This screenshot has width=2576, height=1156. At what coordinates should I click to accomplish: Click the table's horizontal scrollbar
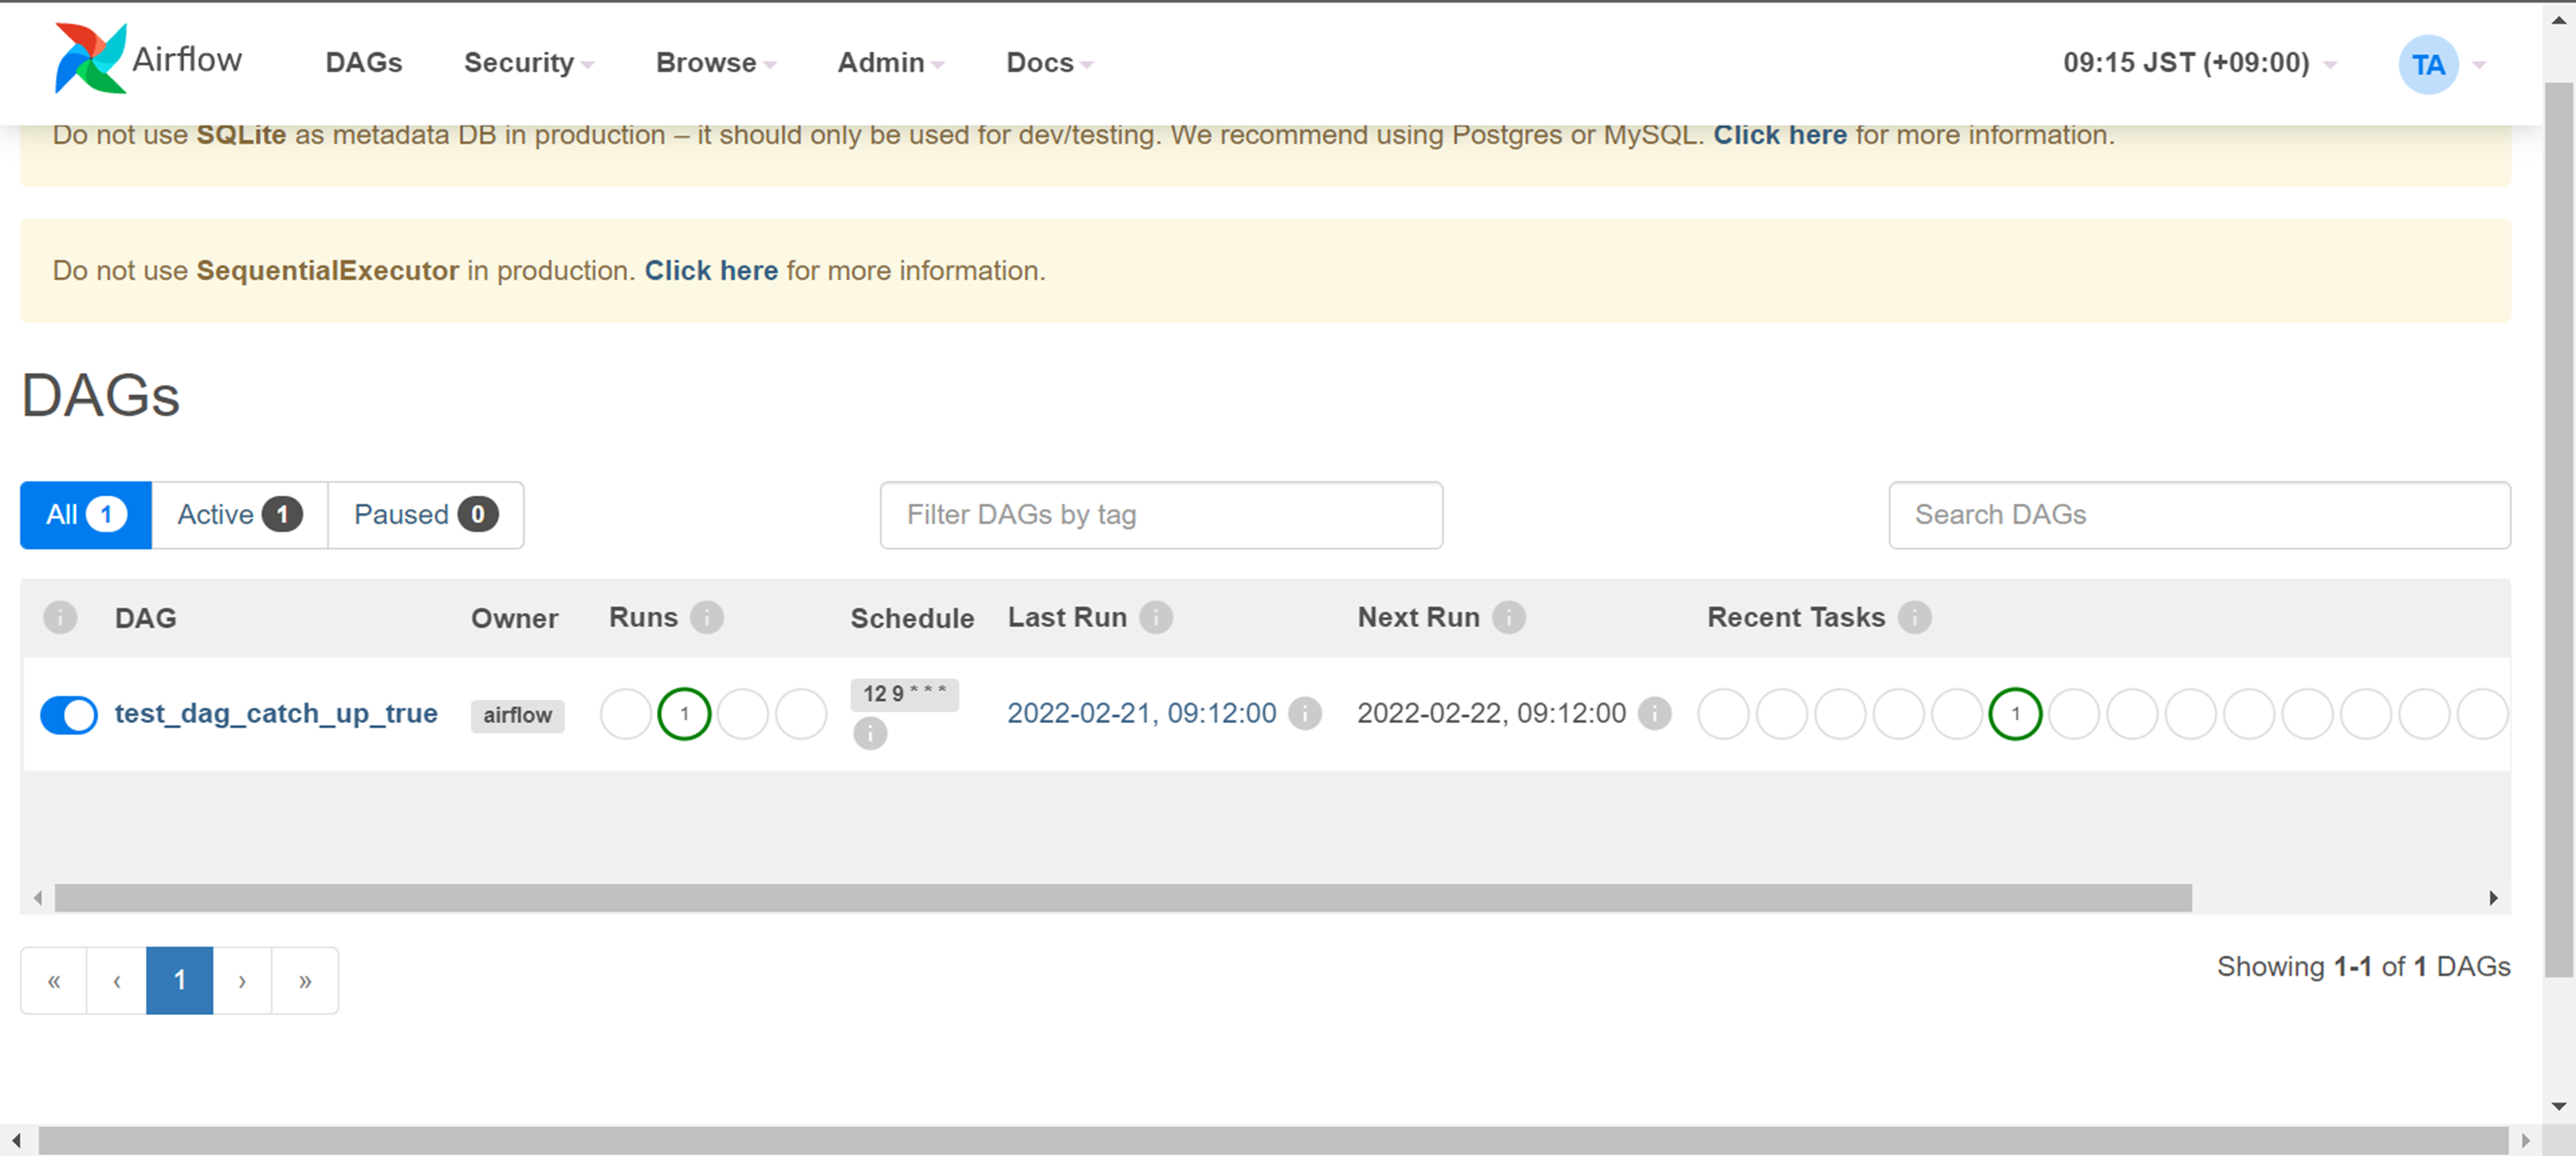pyautogui.click(x=1122, y=897)
